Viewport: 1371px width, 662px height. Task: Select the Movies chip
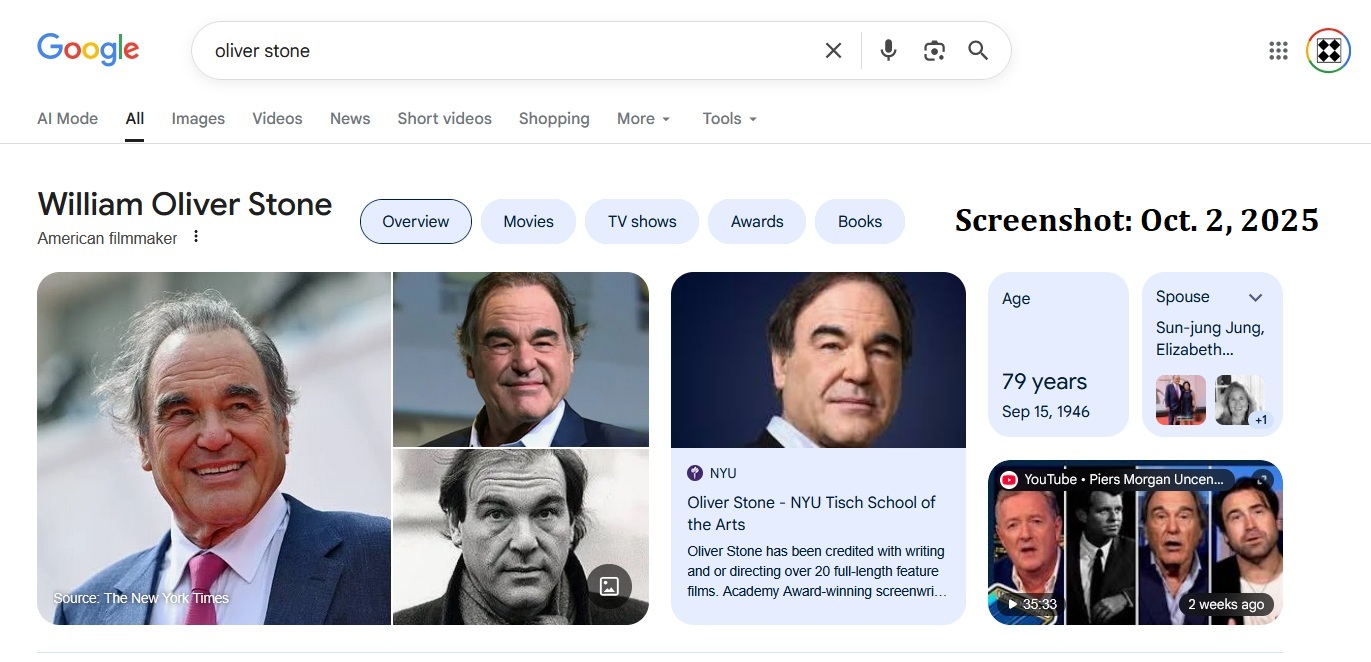tap(528, 222)
